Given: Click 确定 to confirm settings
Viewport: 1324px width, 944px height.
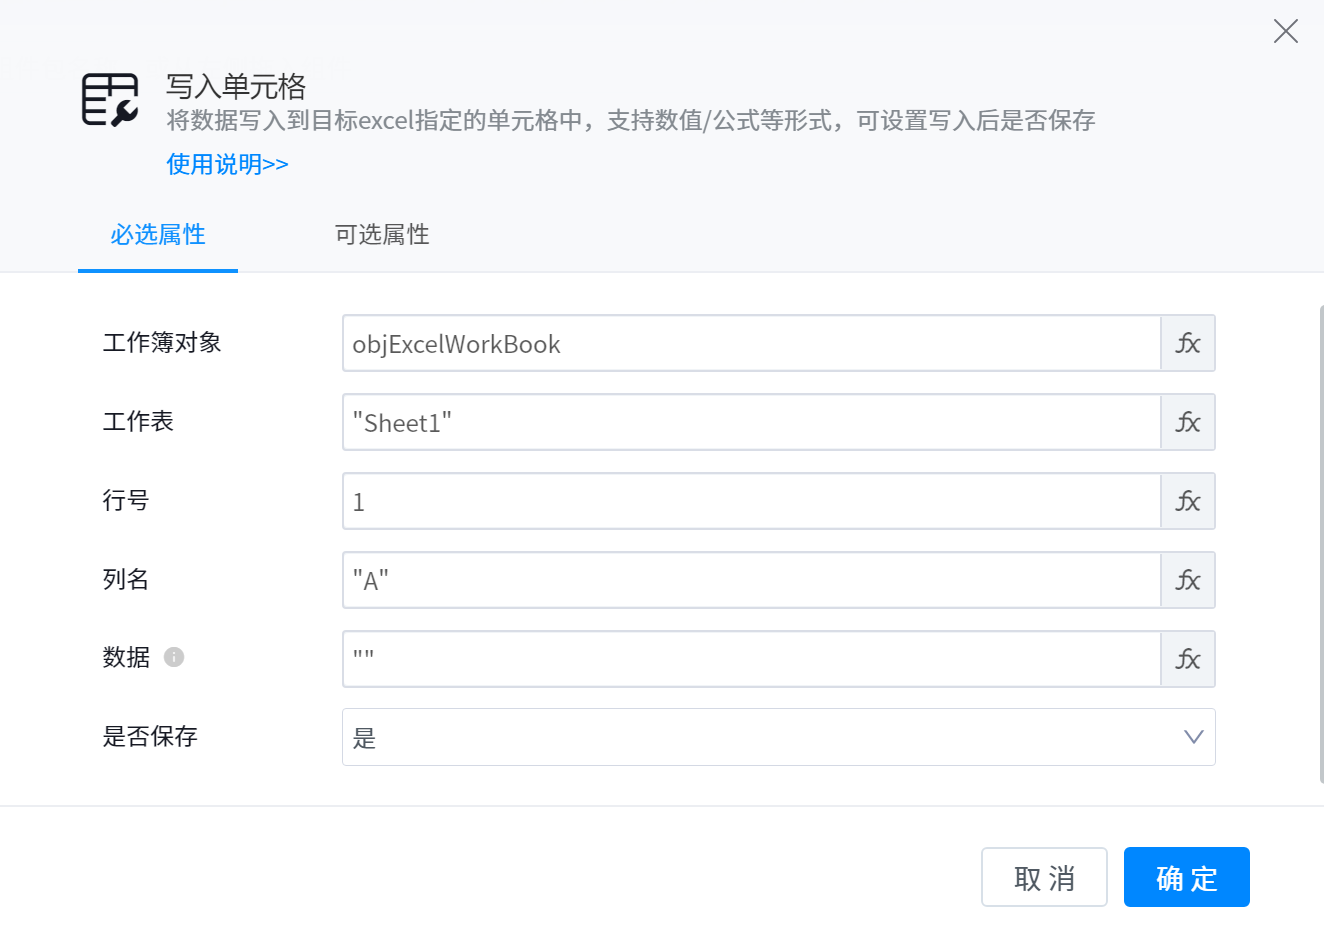Looking at the screenshot, I should [1186, 877].
